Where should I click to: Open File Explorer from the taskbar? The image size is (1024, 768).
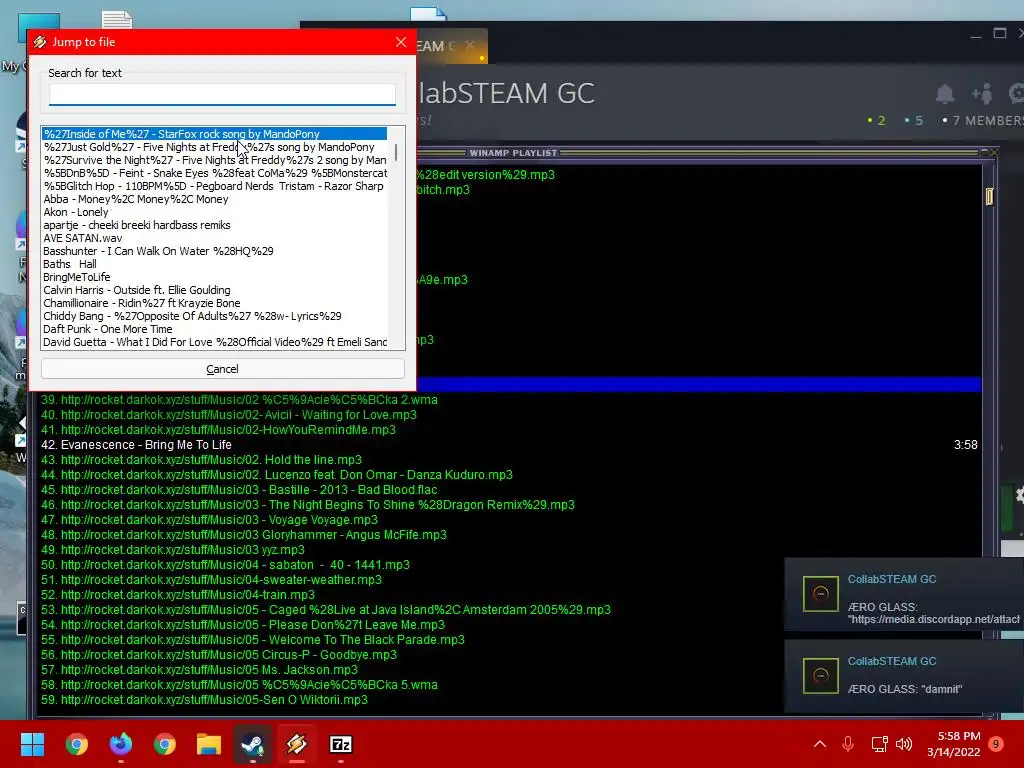click(x=209, y=744)
